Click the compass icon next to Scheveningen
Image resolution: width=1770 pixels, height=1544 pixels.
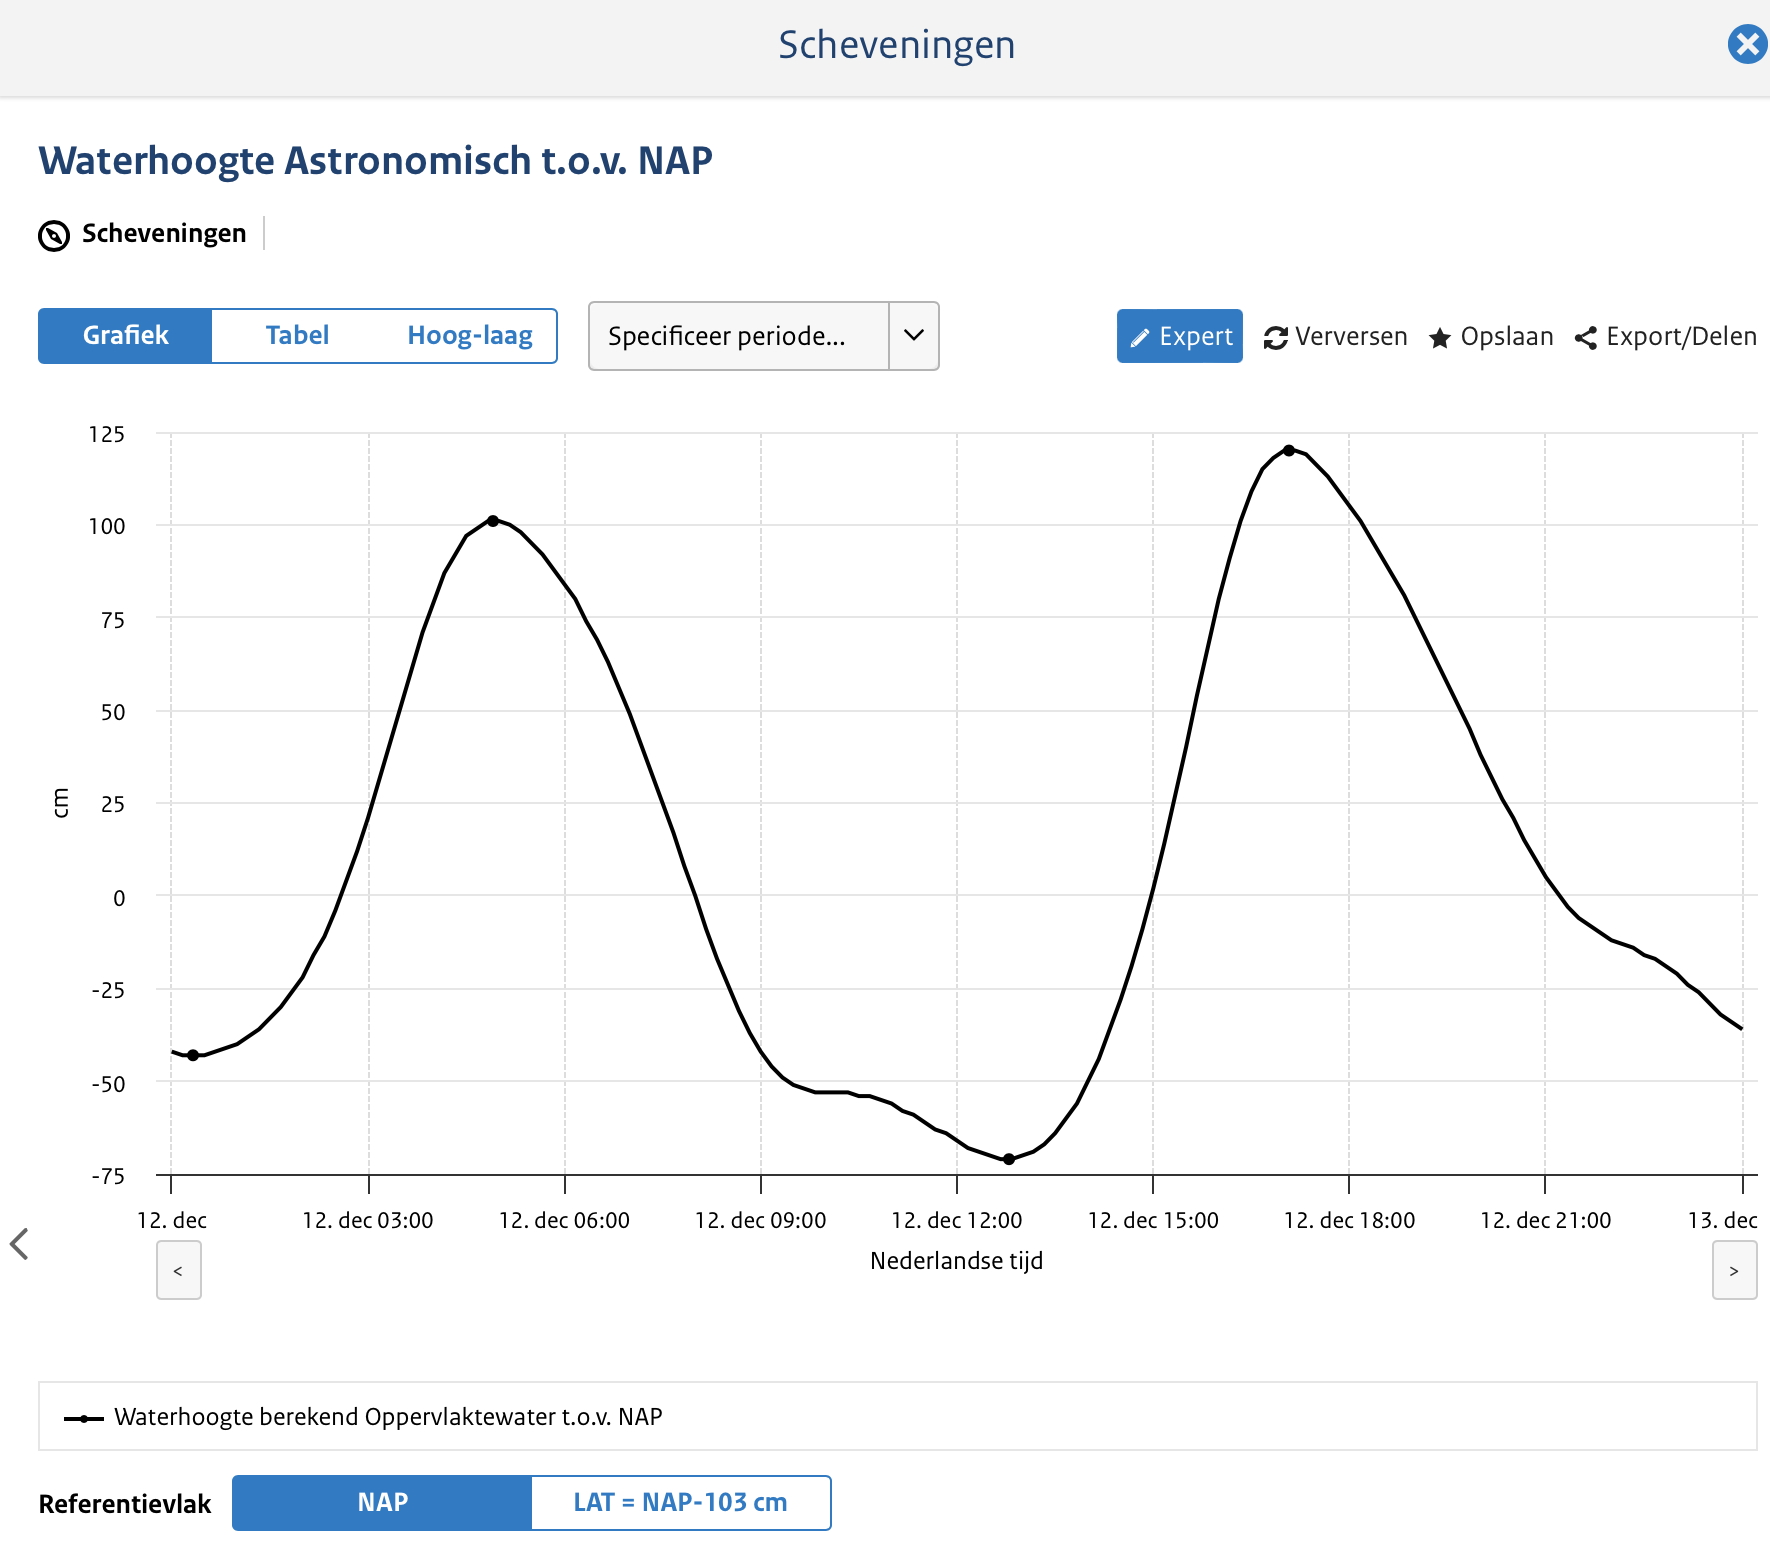(54, 235)
